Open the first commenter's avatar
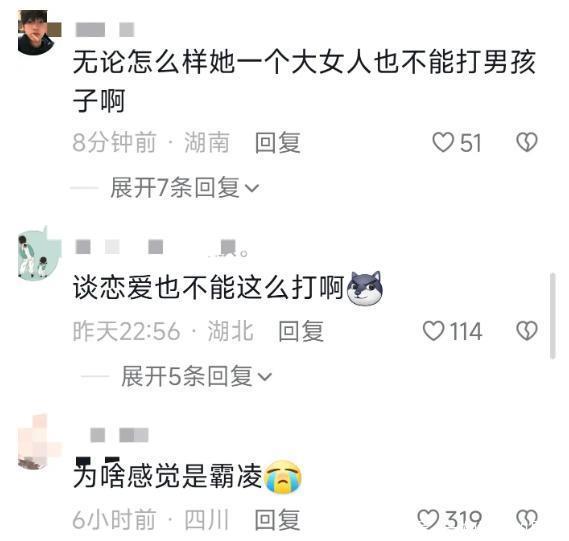569x541 pixels. (36, 33)
